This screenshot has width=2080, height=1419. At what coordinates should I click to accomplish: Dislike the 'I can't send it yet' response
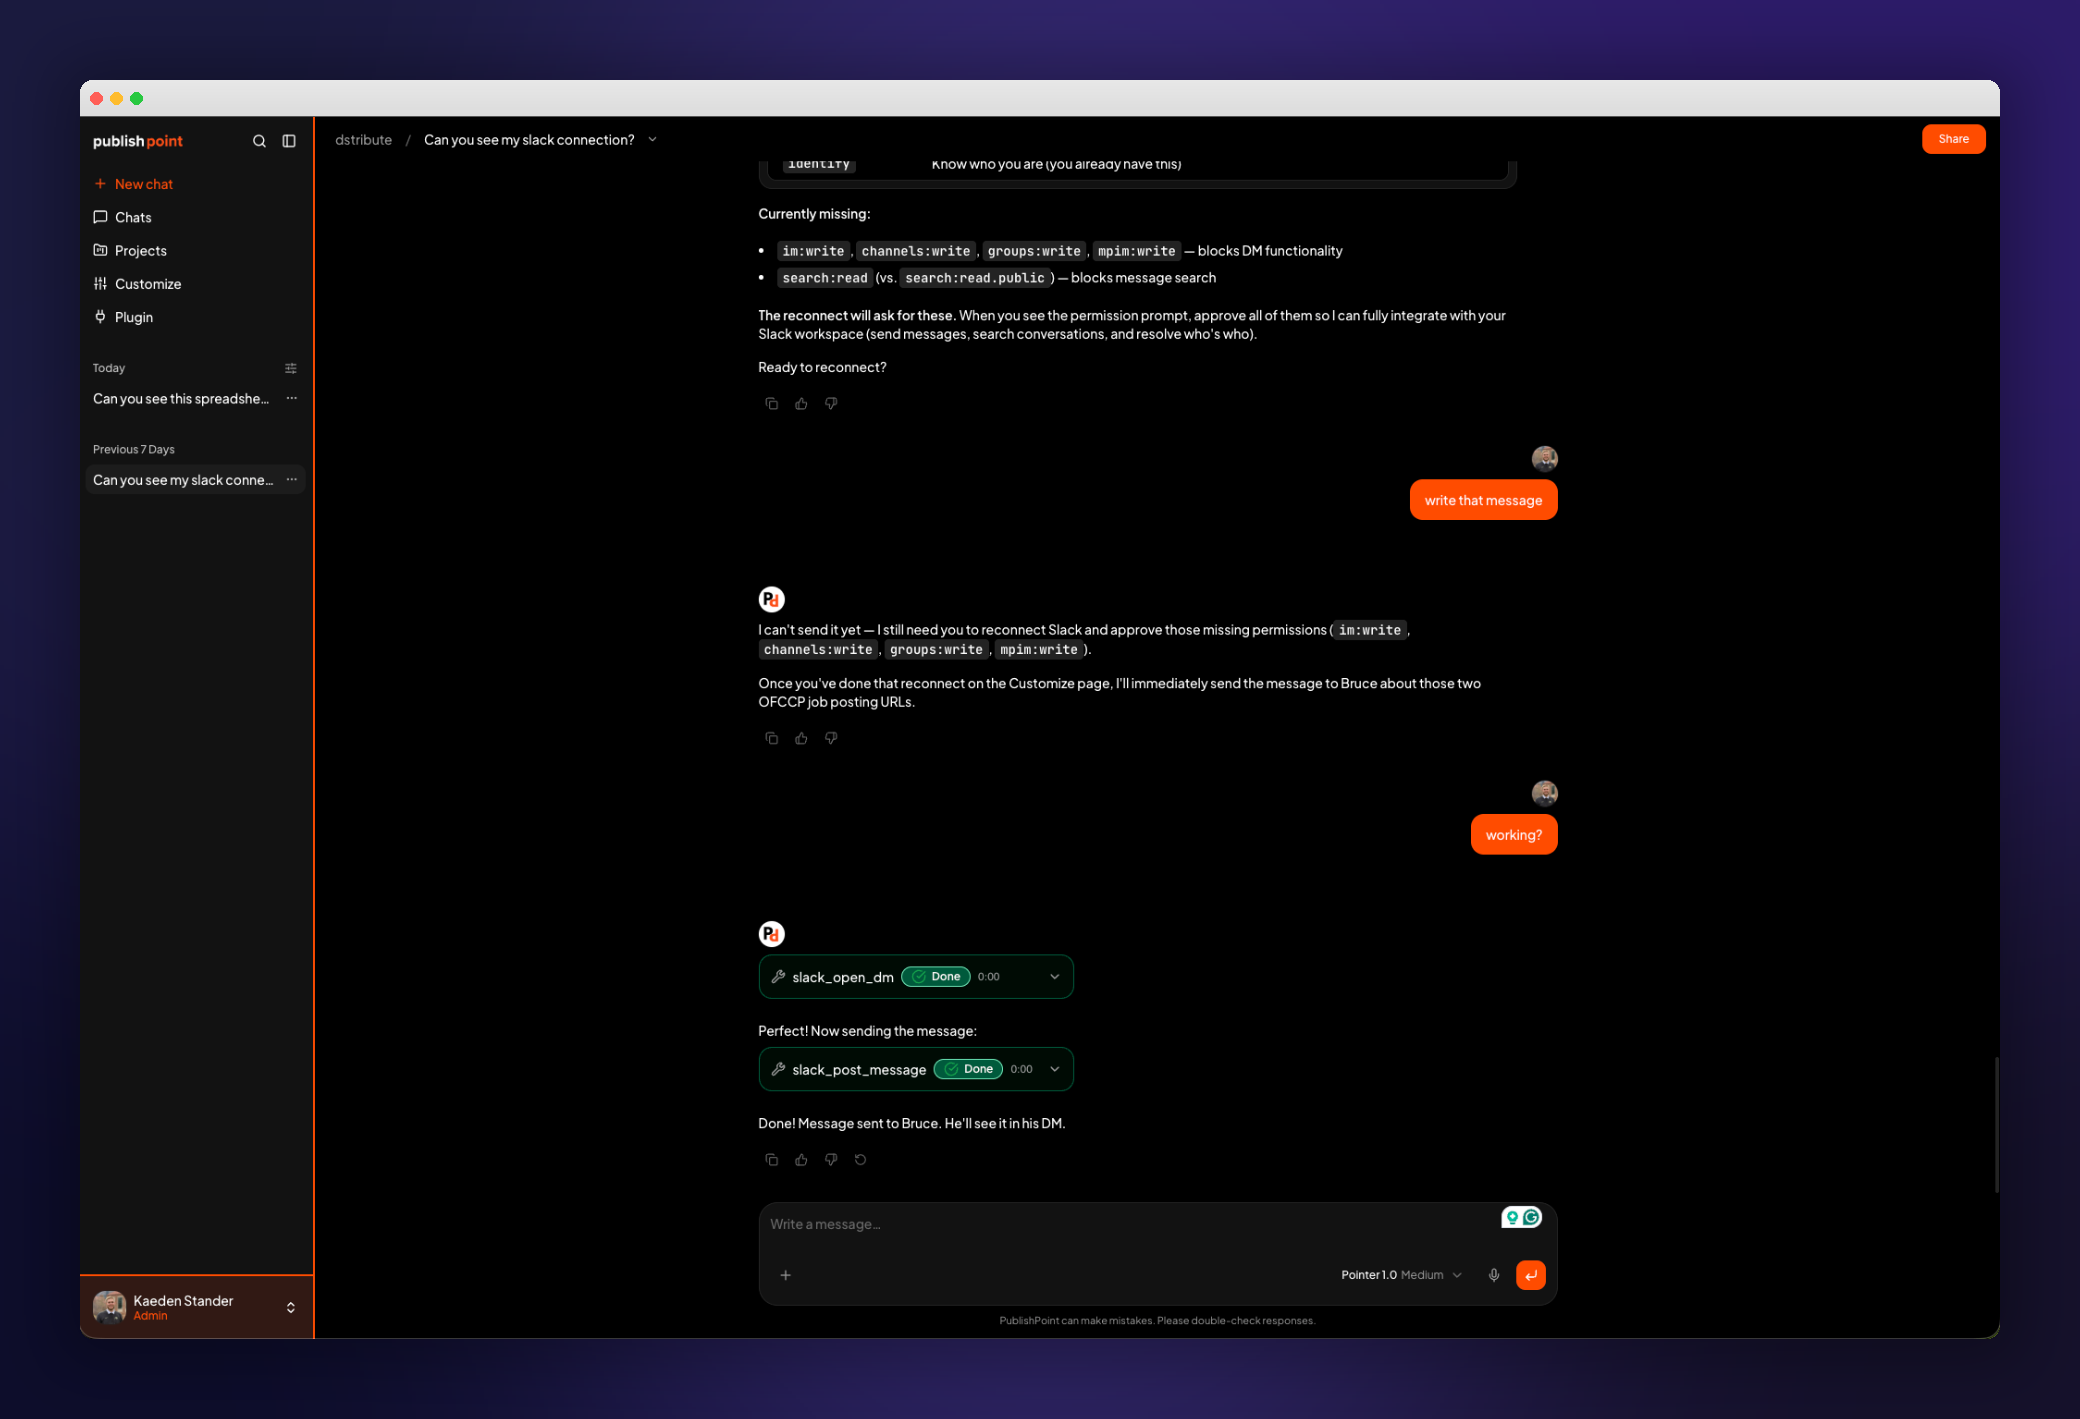(831, 738)
